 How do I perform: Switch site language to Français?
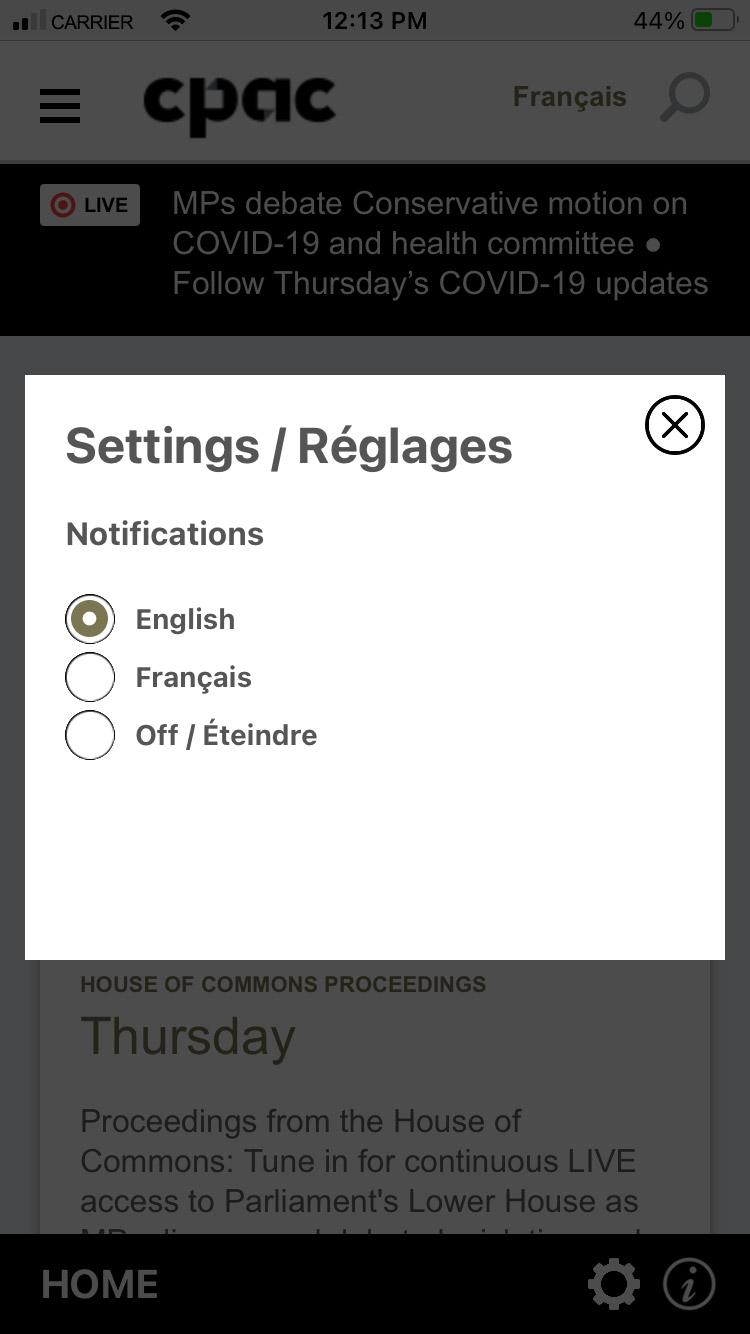569,97
